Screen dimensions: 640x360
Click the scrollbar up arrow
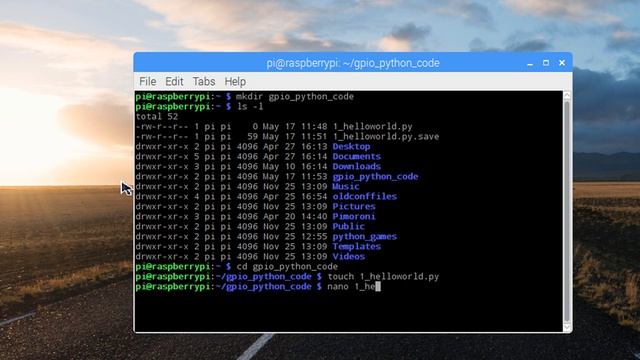(567, 96)
